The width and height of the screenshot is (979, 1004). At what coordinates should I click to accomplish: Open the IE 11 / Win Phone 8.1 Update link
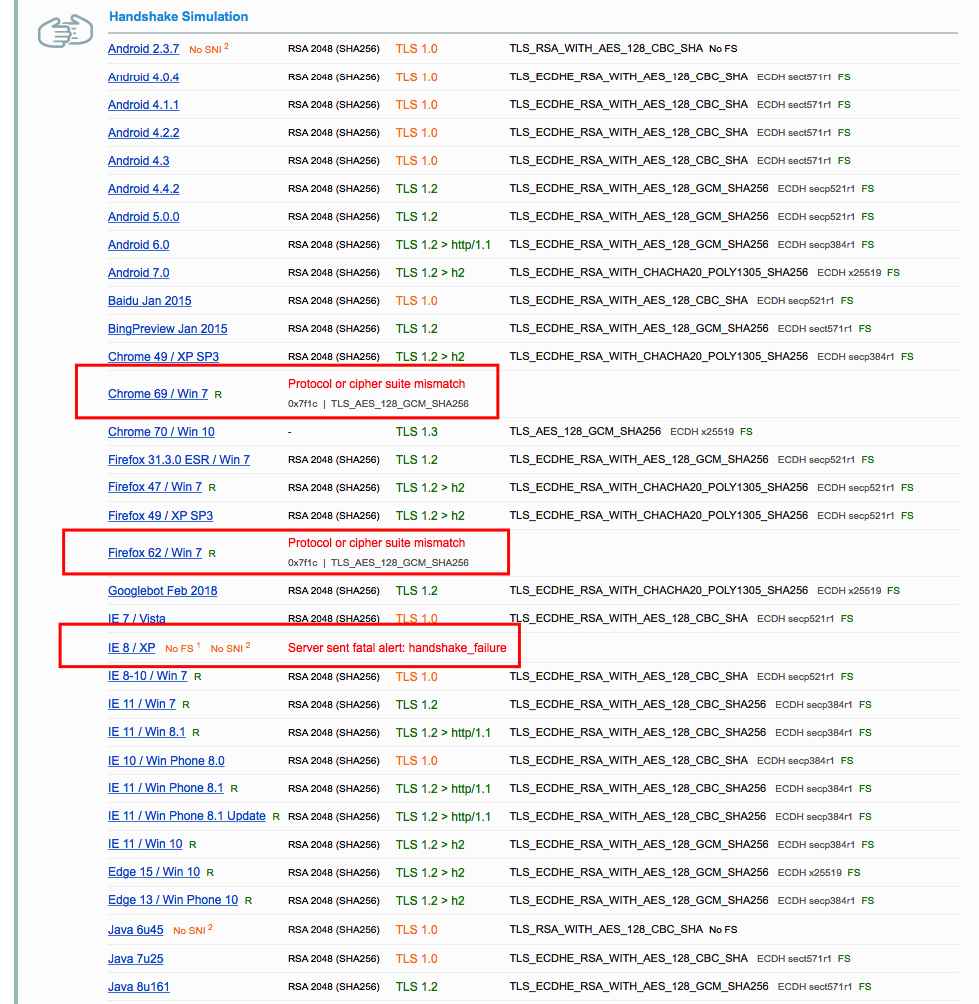[x=186, y=816]
